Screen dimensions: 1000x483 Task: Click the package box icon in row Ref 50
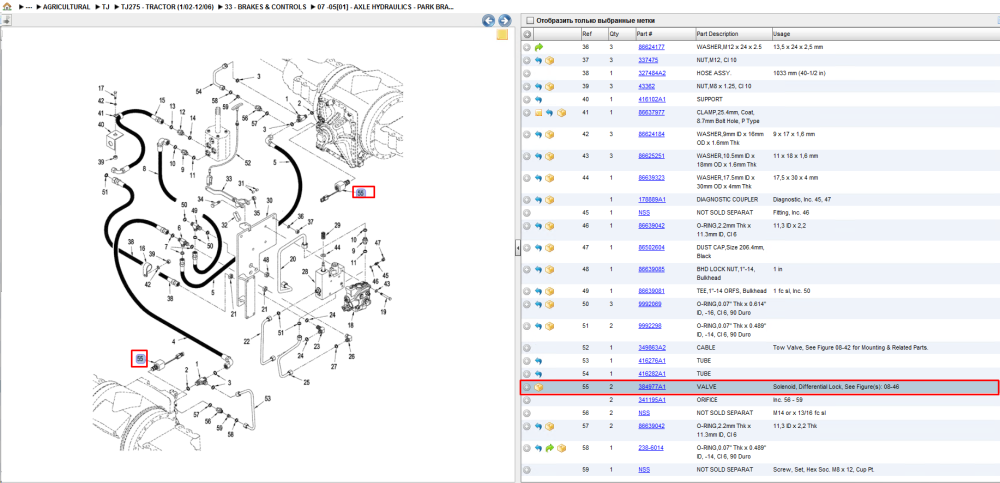coord(550,304)
